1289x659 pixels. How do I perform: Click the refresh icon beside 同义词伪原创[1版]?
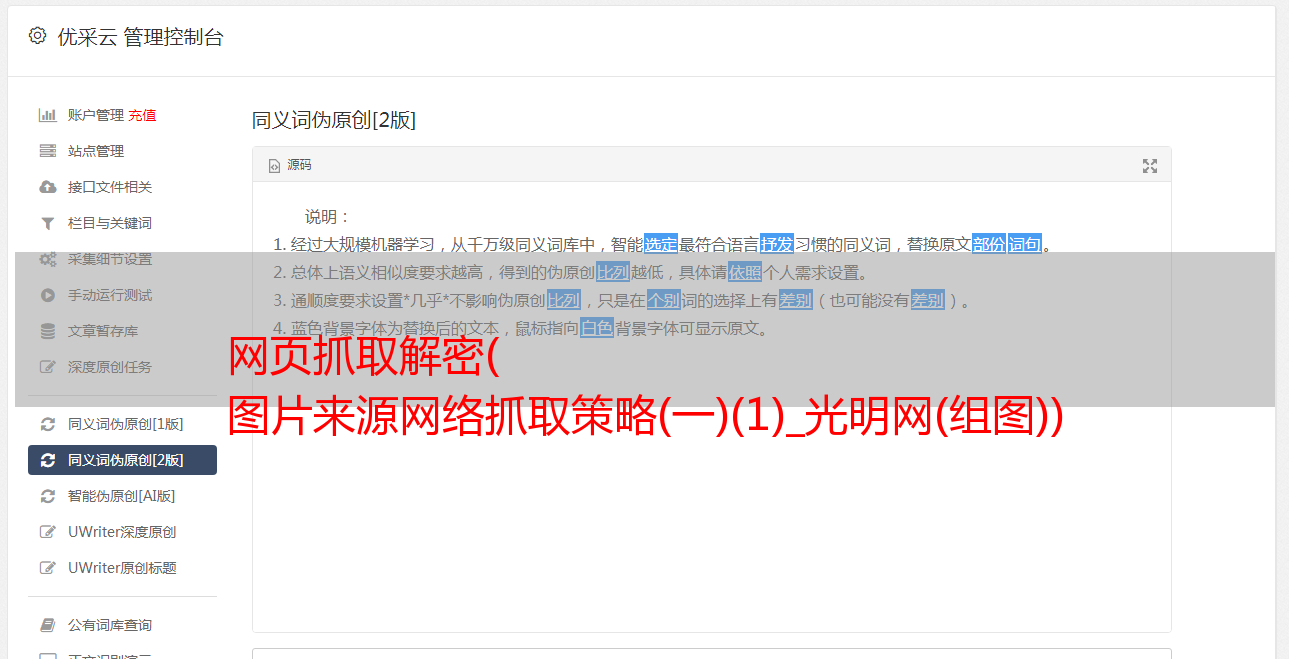[x=47, y=424]
